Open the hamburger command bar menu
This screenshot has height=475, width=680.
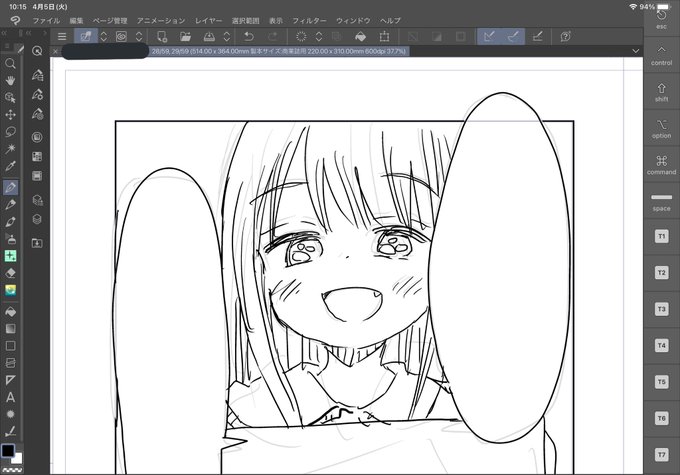[x=62, y=36]
